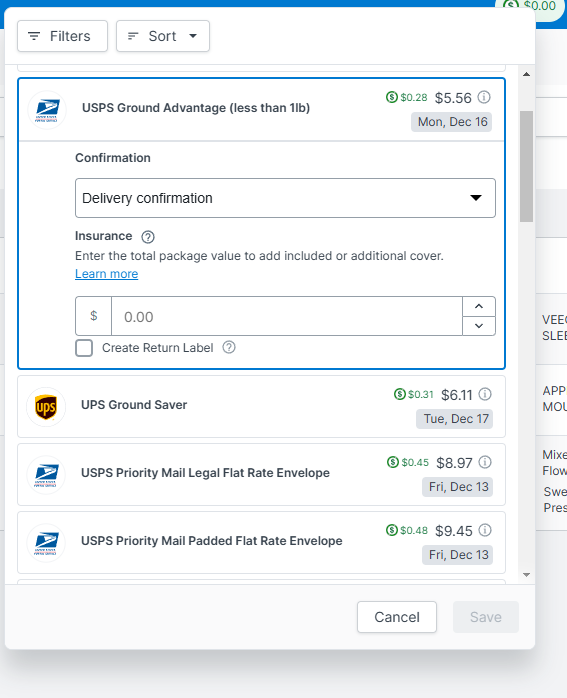567x698 pixels.
Task: Click the $0.31 savings badge
Action: click(414, 394)
